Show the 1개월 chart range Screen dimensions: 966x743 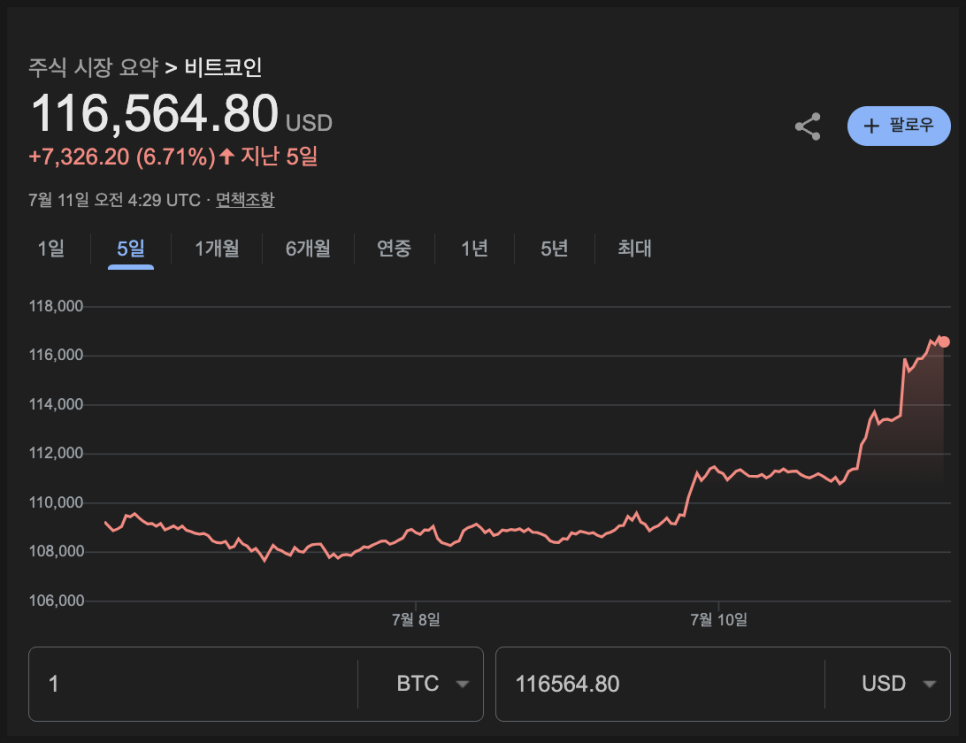coord(217,248)
